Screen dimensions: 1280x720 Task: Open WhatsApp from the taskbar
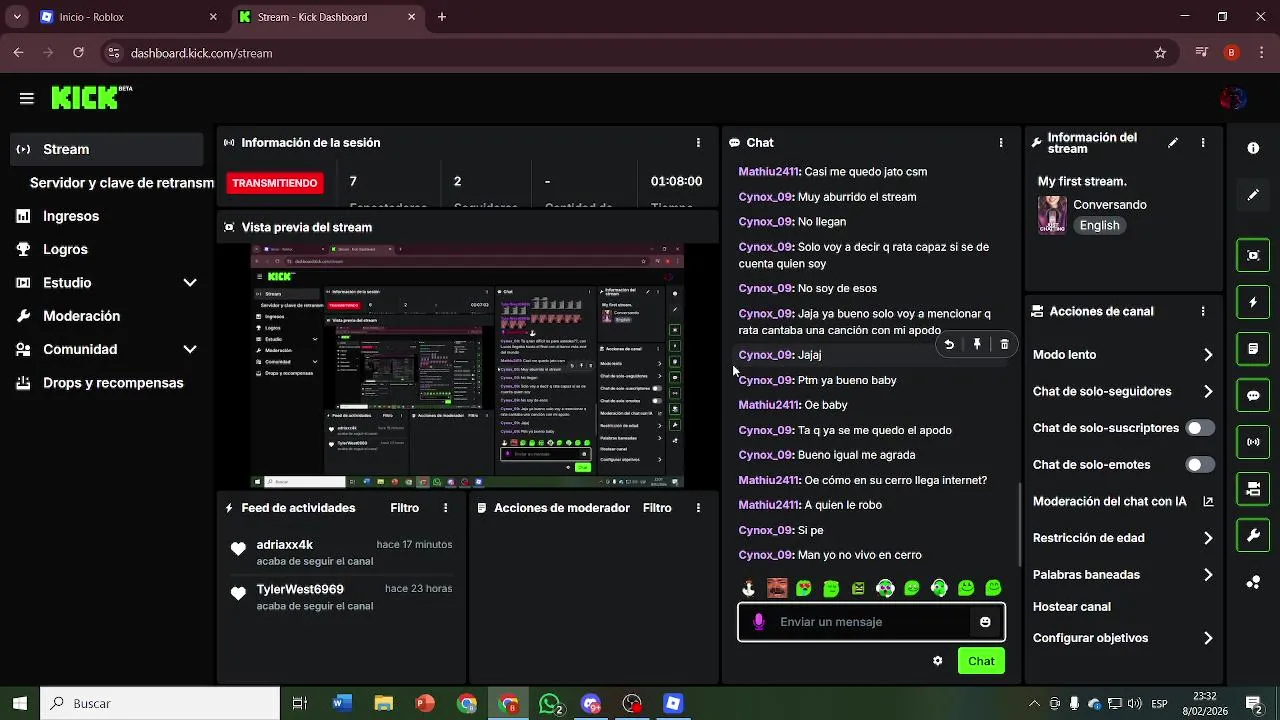tap(550, 704)
